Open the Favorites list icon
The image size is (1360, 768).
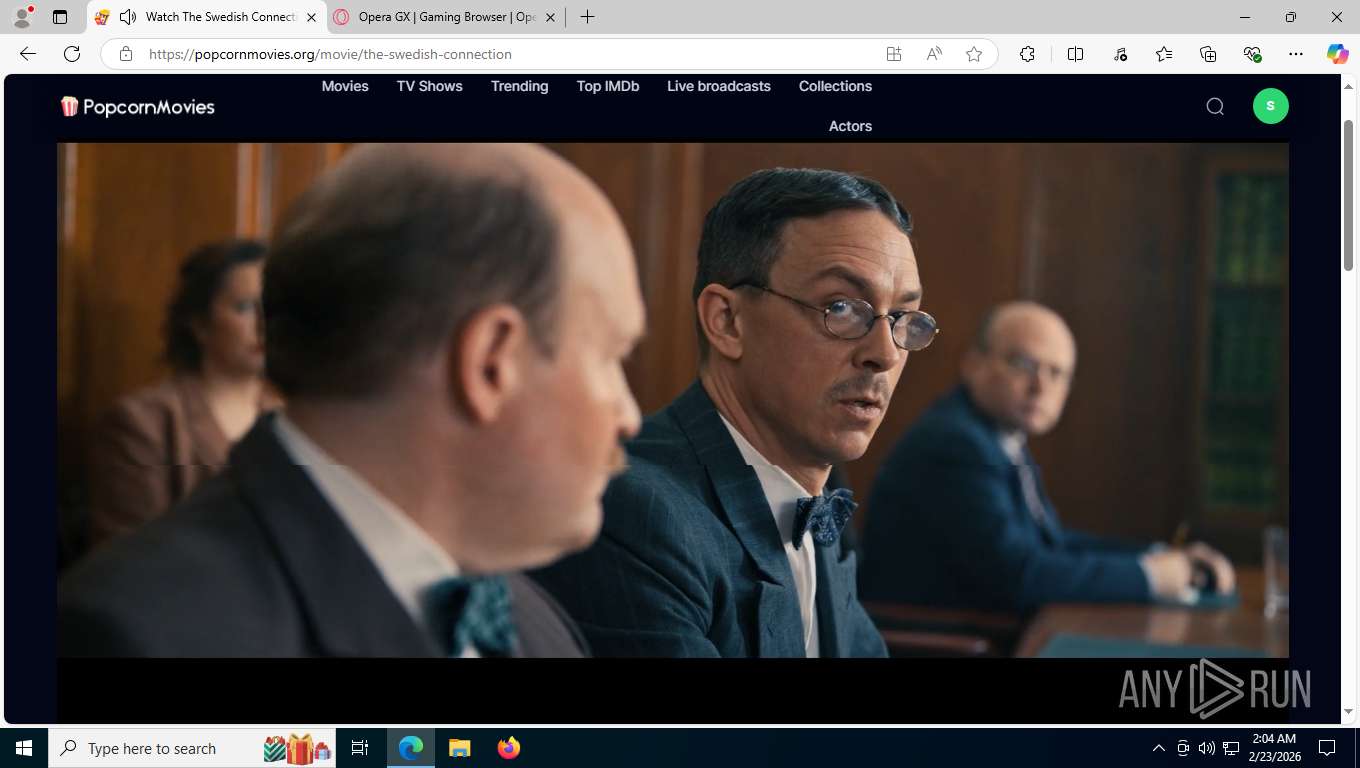[1164, 54]
